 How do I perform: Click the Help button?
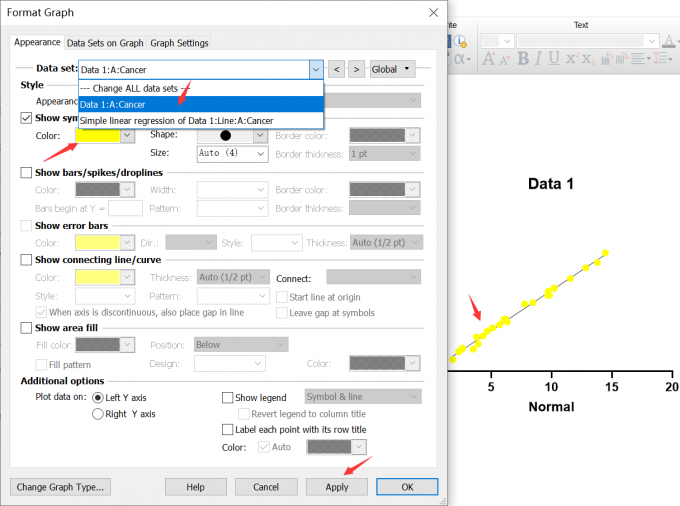click(x=196, y=487)
